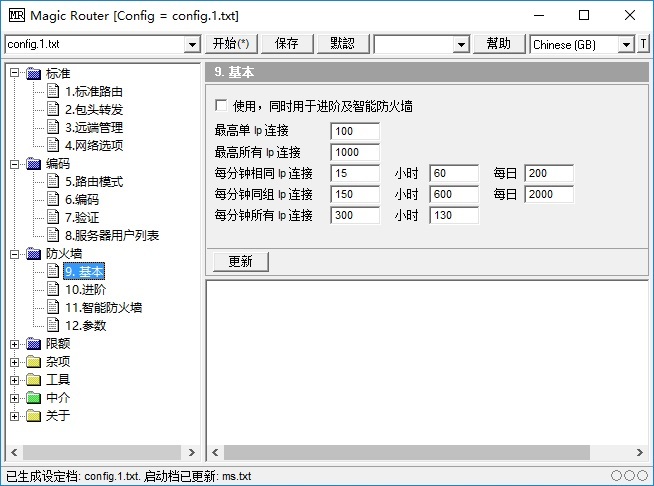
Task: Click the 保存 button
Action: click(x=287, y=44)
